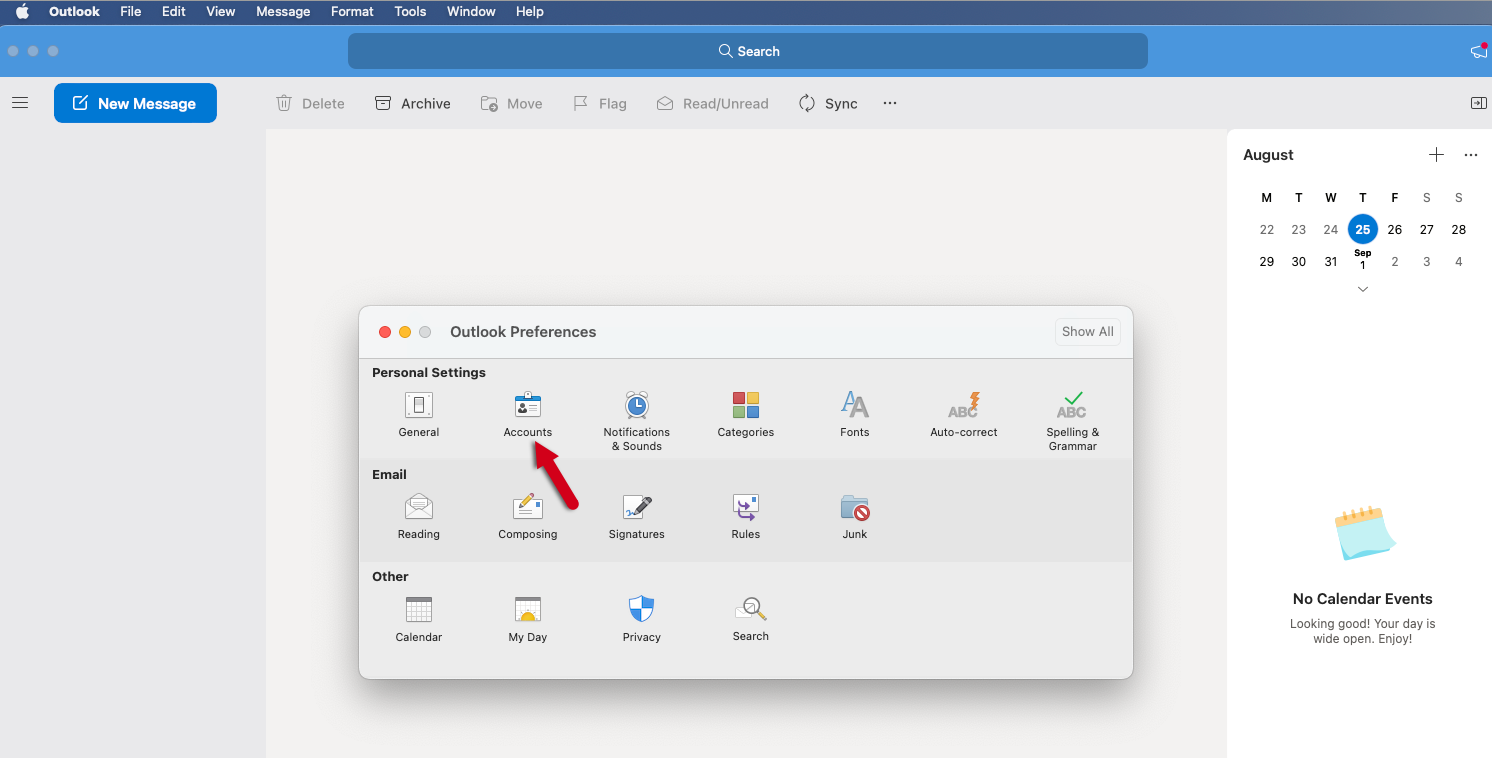This screenshot has height=758, width=1492.
Task: Click Read/Unread toolbar button
Action: pyautogui.click(x=713, y=103)
